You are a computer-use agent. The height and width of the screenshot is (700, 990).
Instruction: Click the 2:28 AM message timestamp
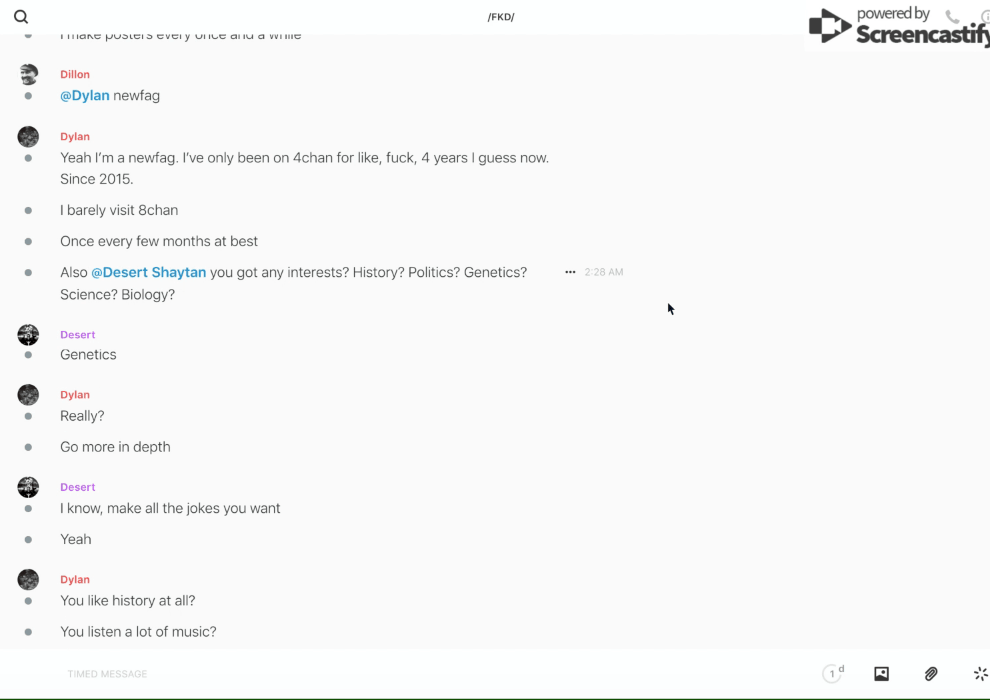pyautogui.click(x=604, y=272)
